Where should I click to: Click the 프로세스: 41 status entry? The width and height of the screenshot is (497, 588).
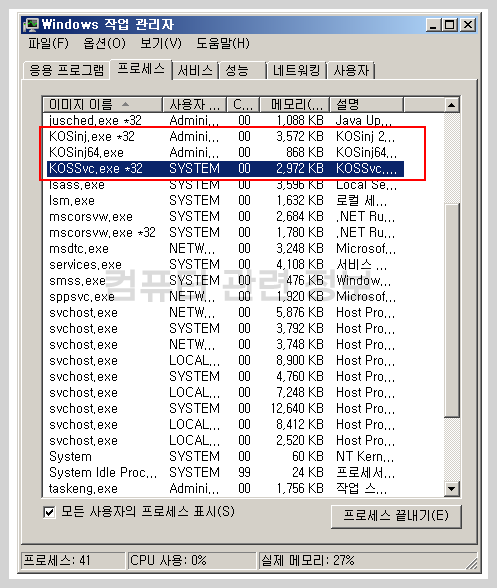(73, 561)
